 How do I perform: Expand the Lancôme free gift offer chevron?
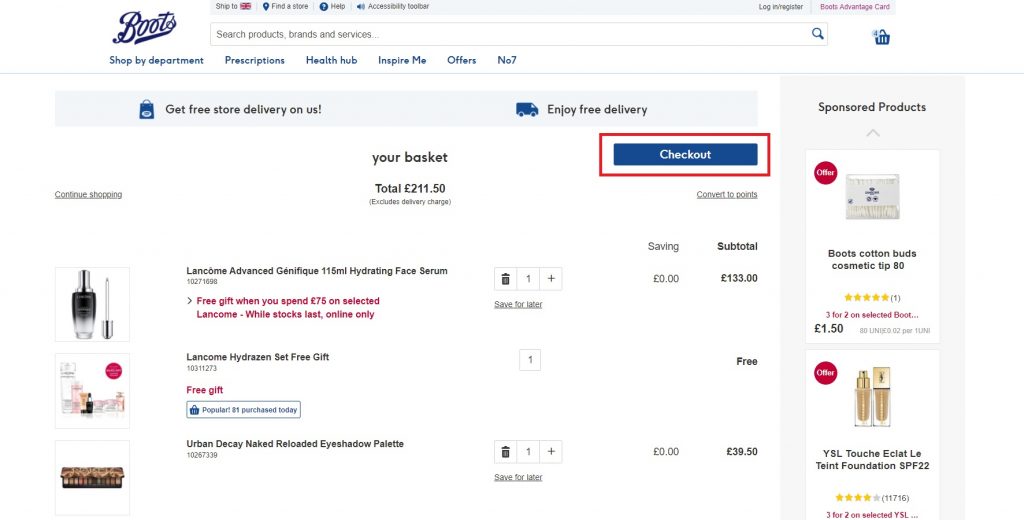point(190,301)
